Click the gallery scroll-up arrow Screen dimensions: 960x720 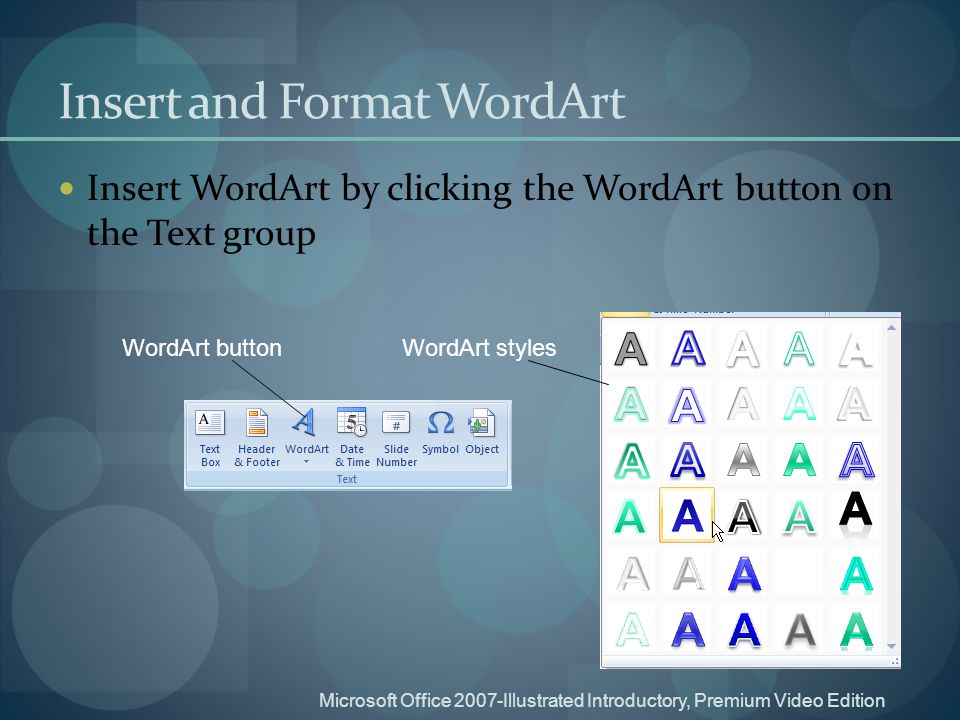(891, 328)
